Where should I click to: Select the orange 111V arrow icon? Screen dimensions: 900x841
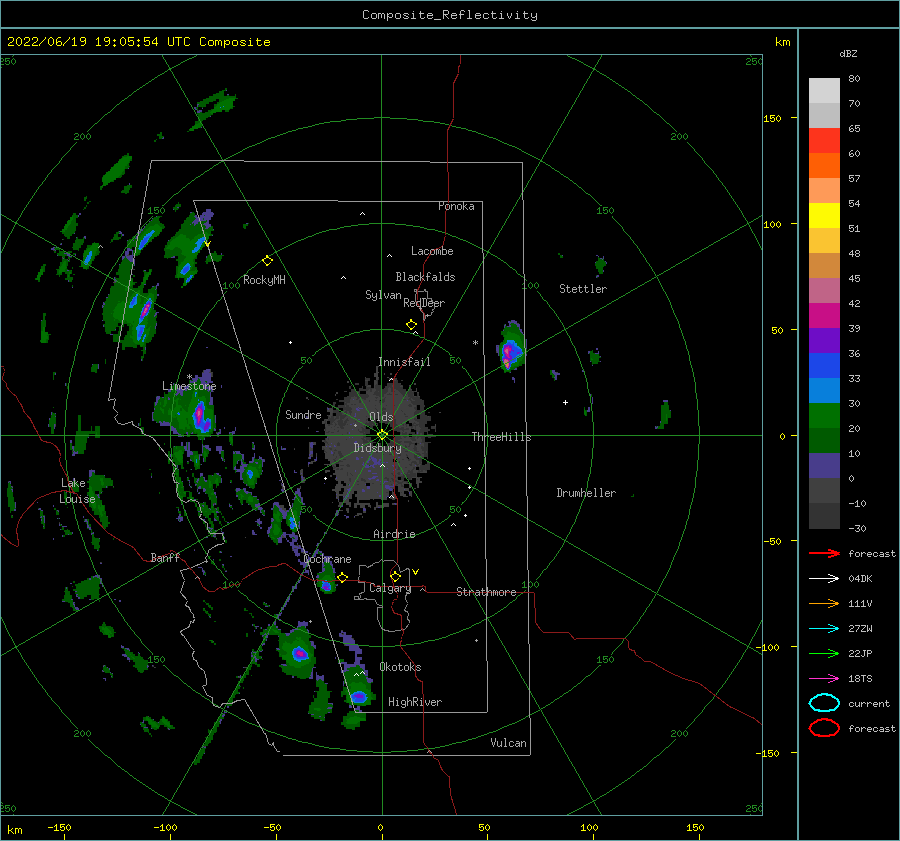(x=824, y=603)
